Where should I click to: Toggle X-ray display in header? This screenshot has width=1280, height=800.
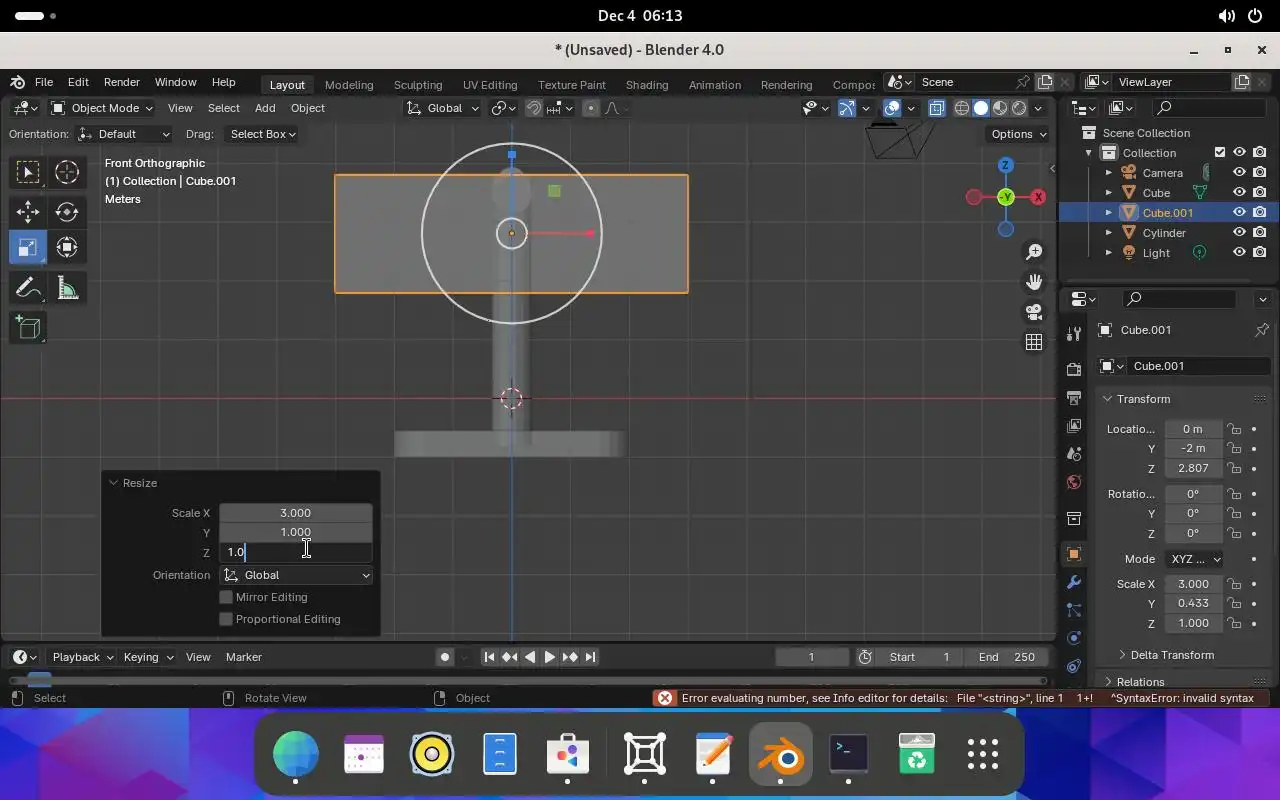[x=937, y=108]
